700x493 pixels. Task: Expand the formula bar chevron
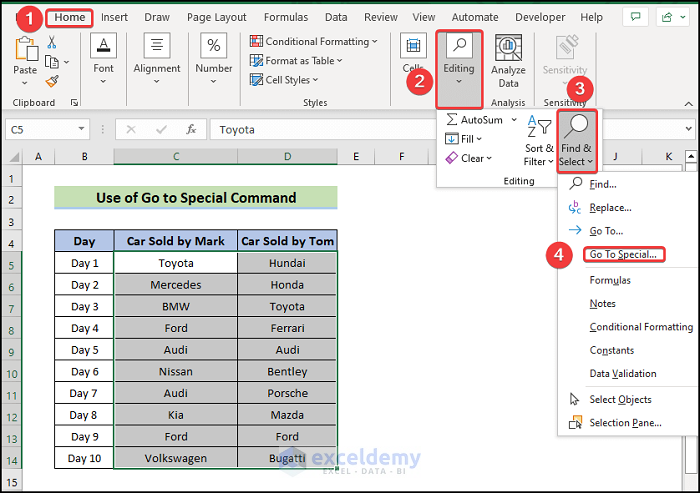pos(688,129)
